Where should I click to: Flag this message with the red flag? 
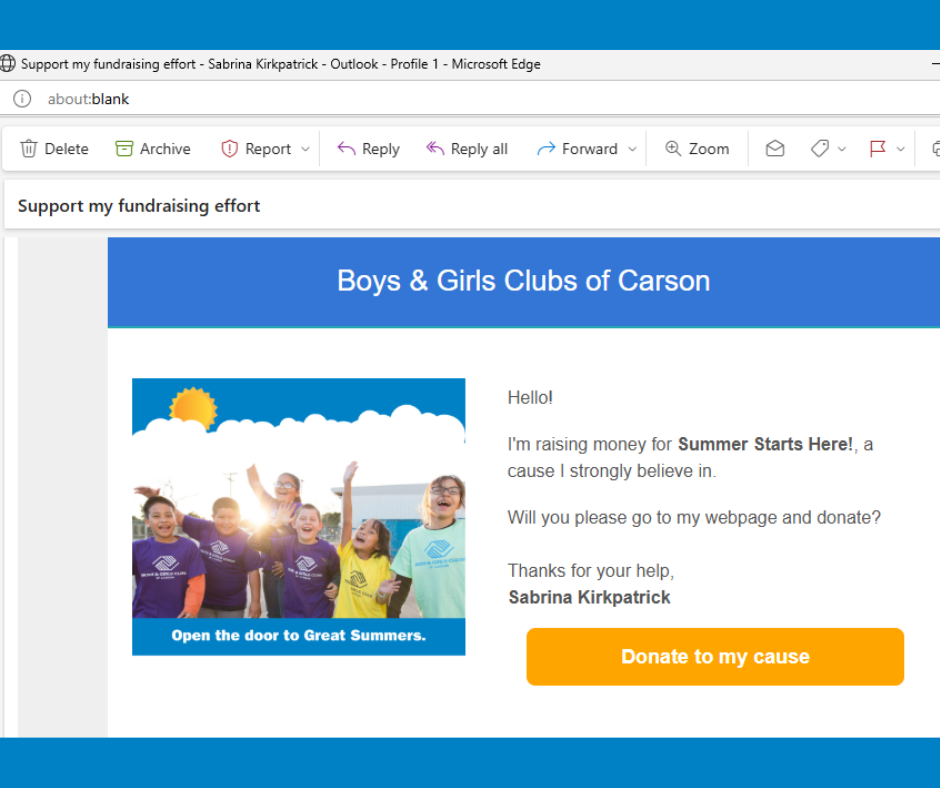877,148
